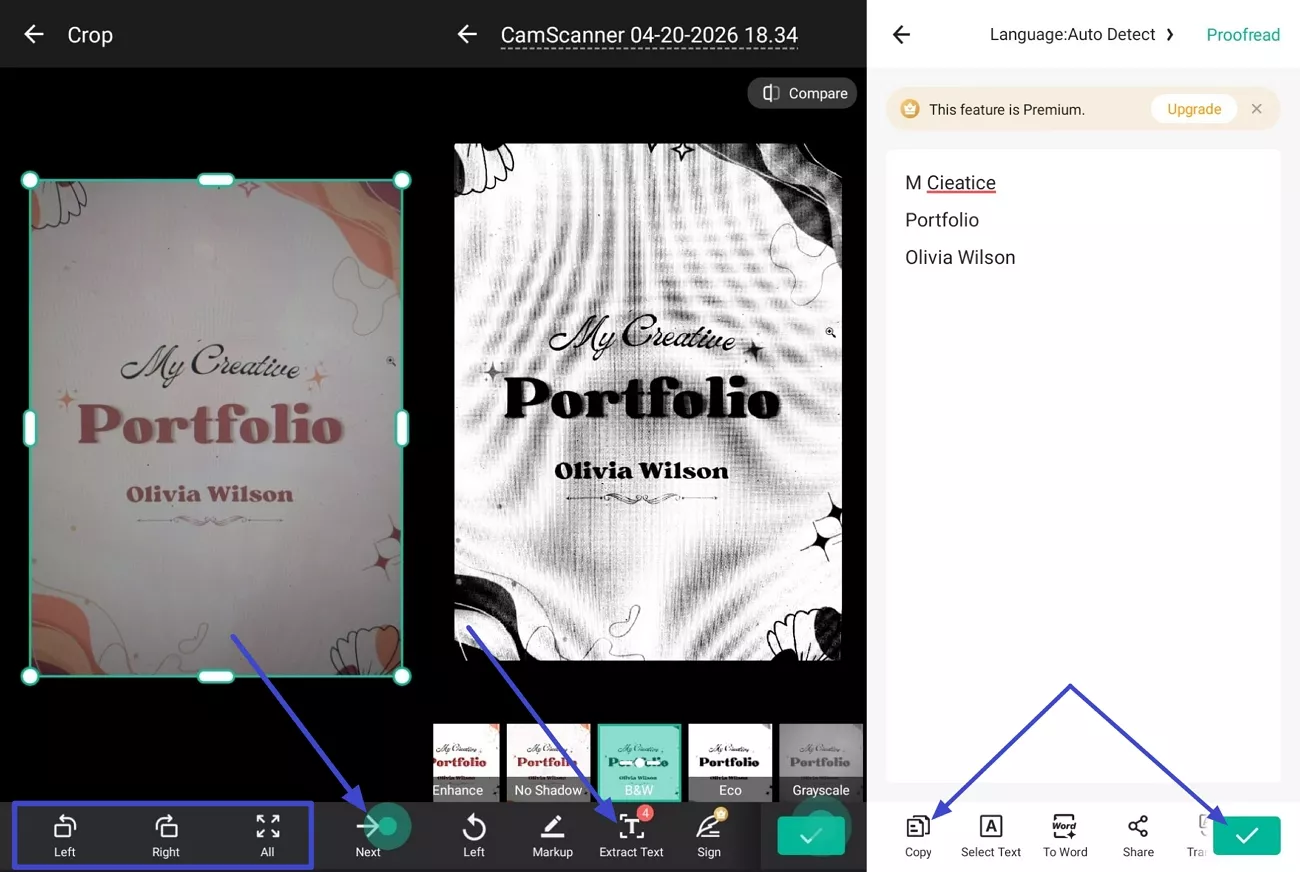1300x872 pixels.
Task: Rotate the crop image to the right
Action: 166,835
